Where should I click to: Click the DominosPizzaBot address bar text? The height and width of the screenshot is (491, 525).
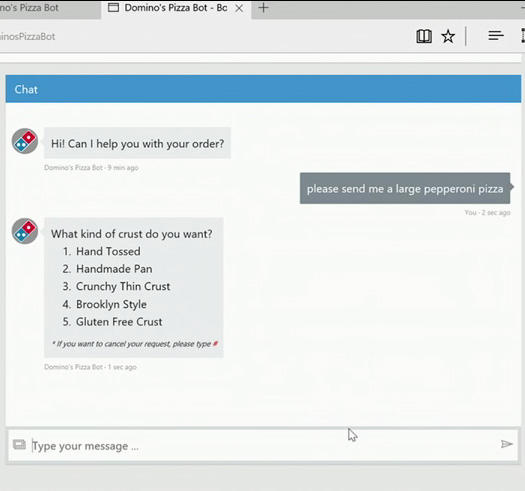(27, 37)
